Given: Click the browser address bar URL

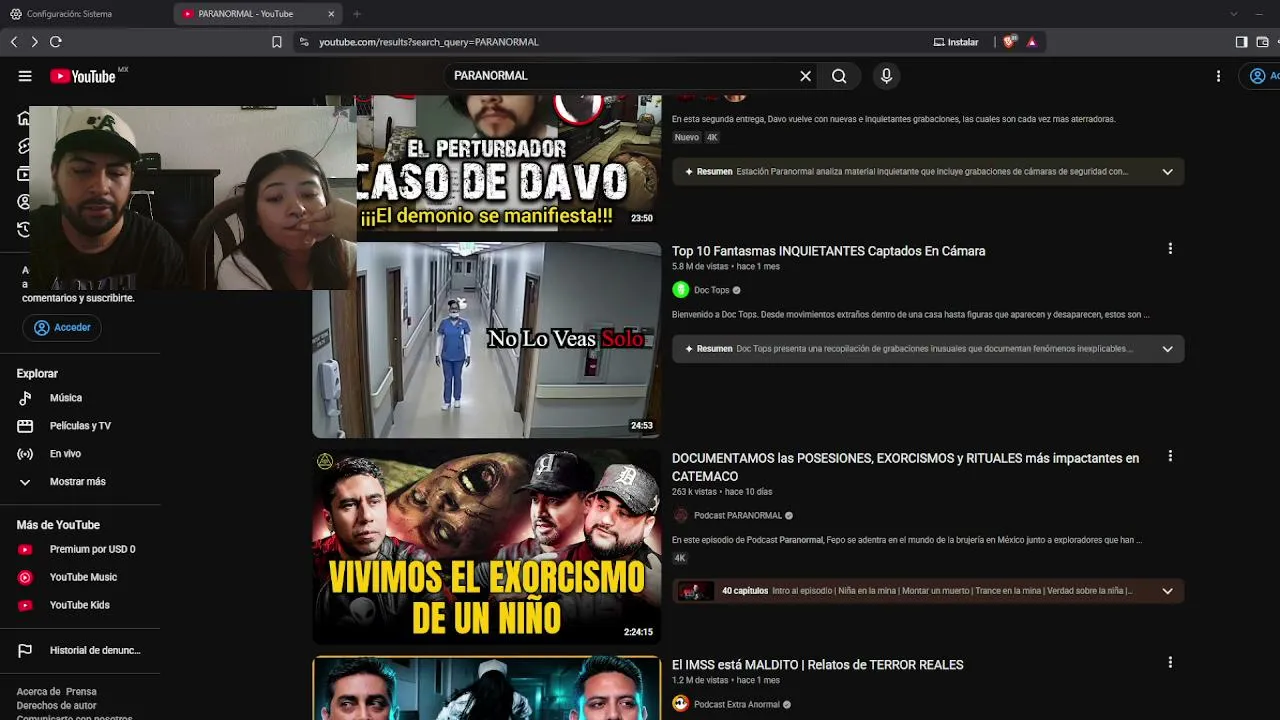Looking at the screenshot, I should click(429, 42).
